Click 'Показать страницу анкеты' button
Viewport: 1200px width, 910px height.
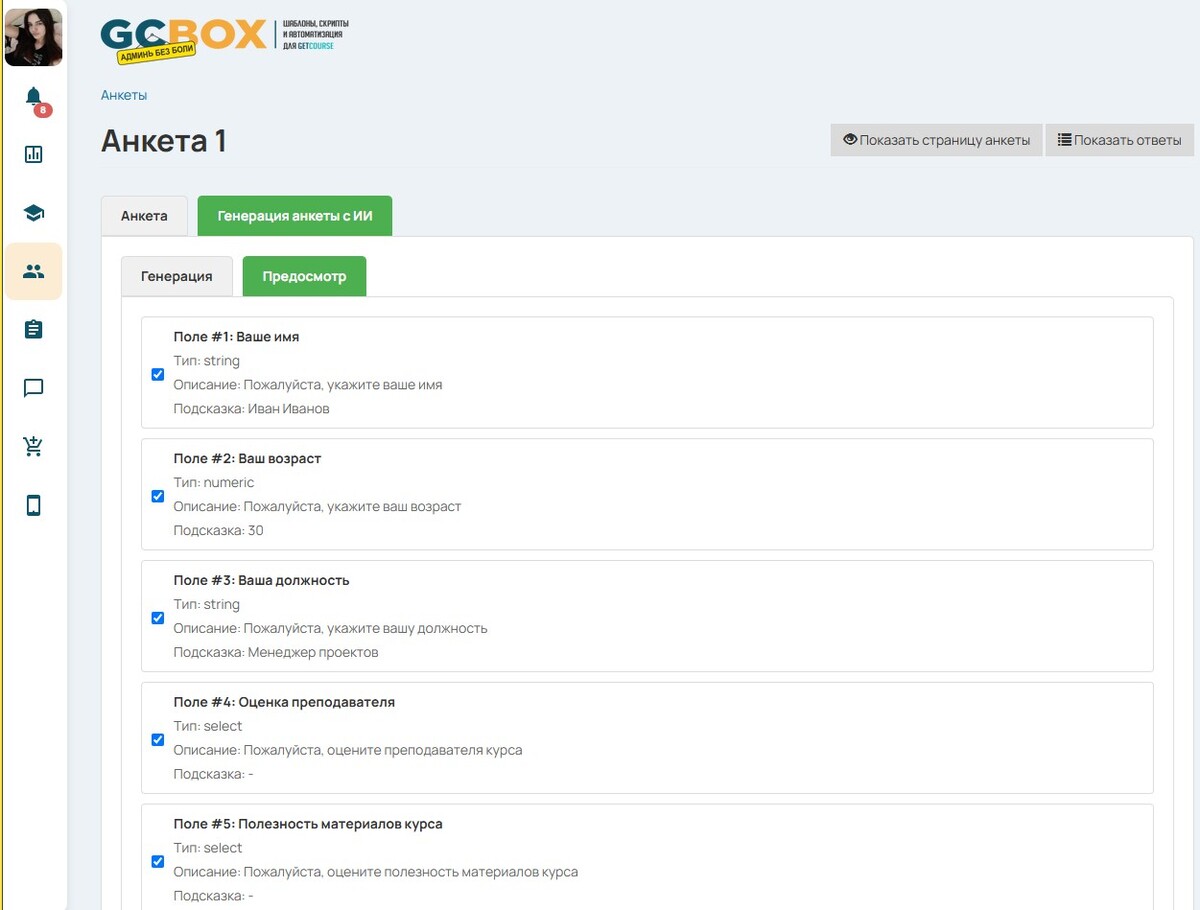[x=936, y=140]
